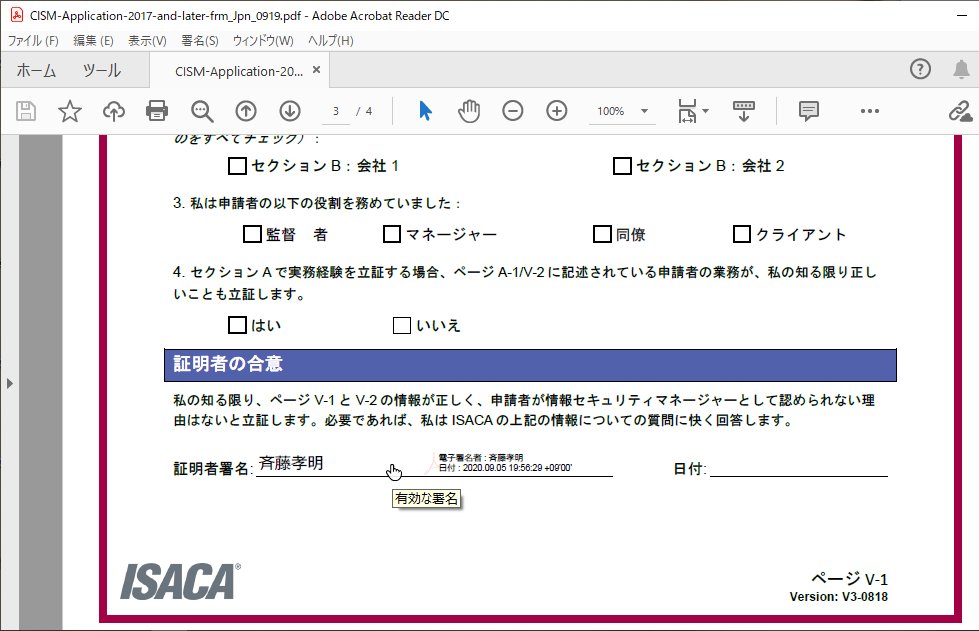Go to previous page with up arrow

pyautogui.click(x=246, y=111)
